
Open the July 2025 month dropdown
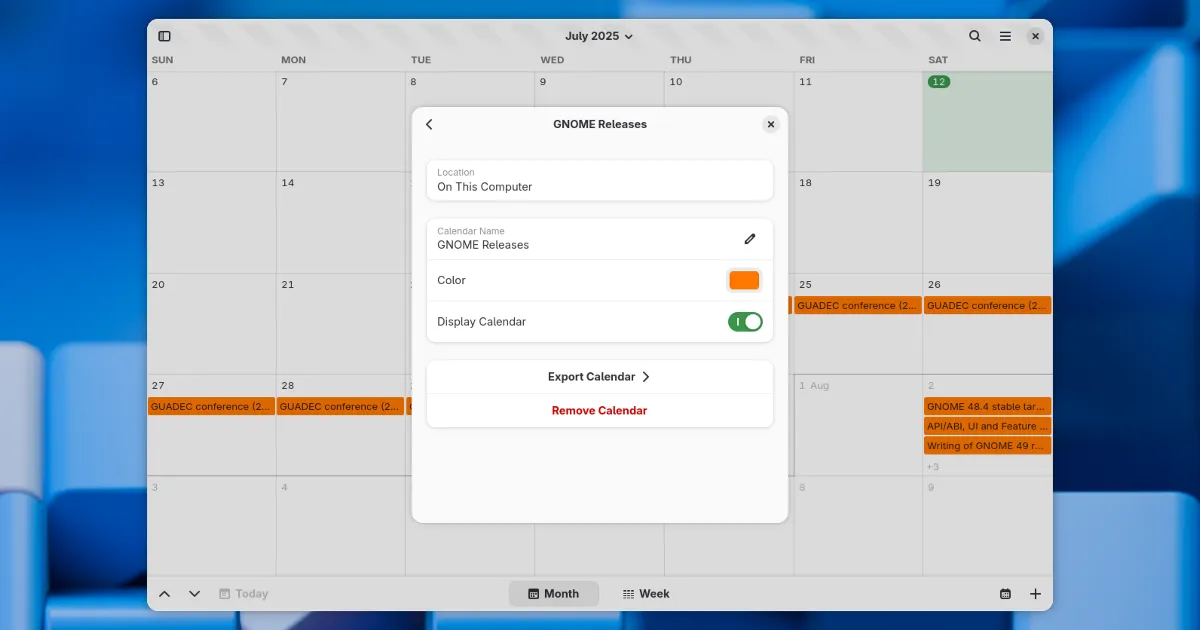(x=599, y=36)
